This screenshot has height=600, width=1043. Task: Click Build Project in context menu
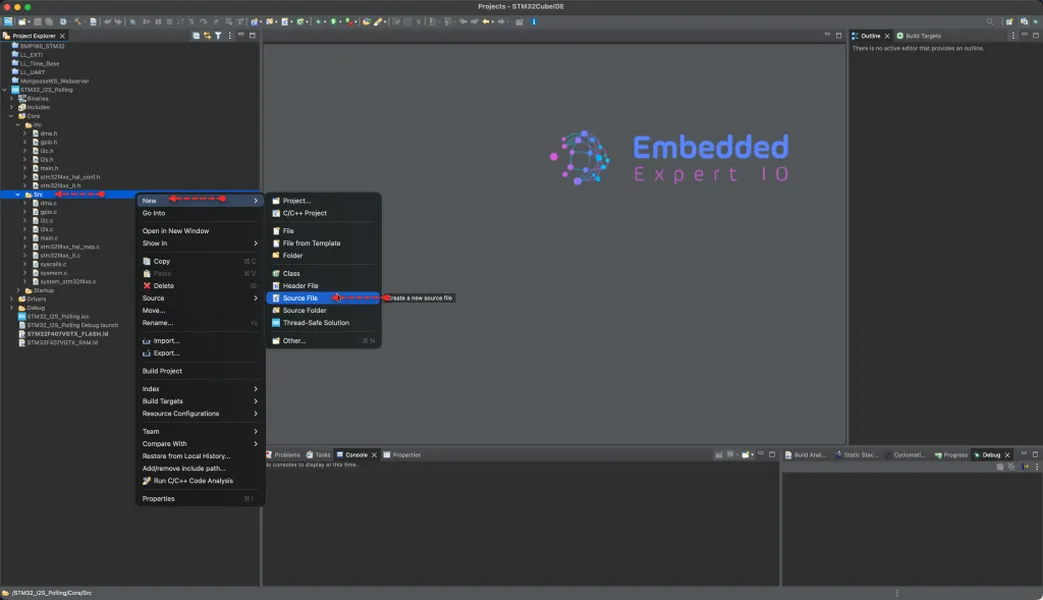(200, 371)
